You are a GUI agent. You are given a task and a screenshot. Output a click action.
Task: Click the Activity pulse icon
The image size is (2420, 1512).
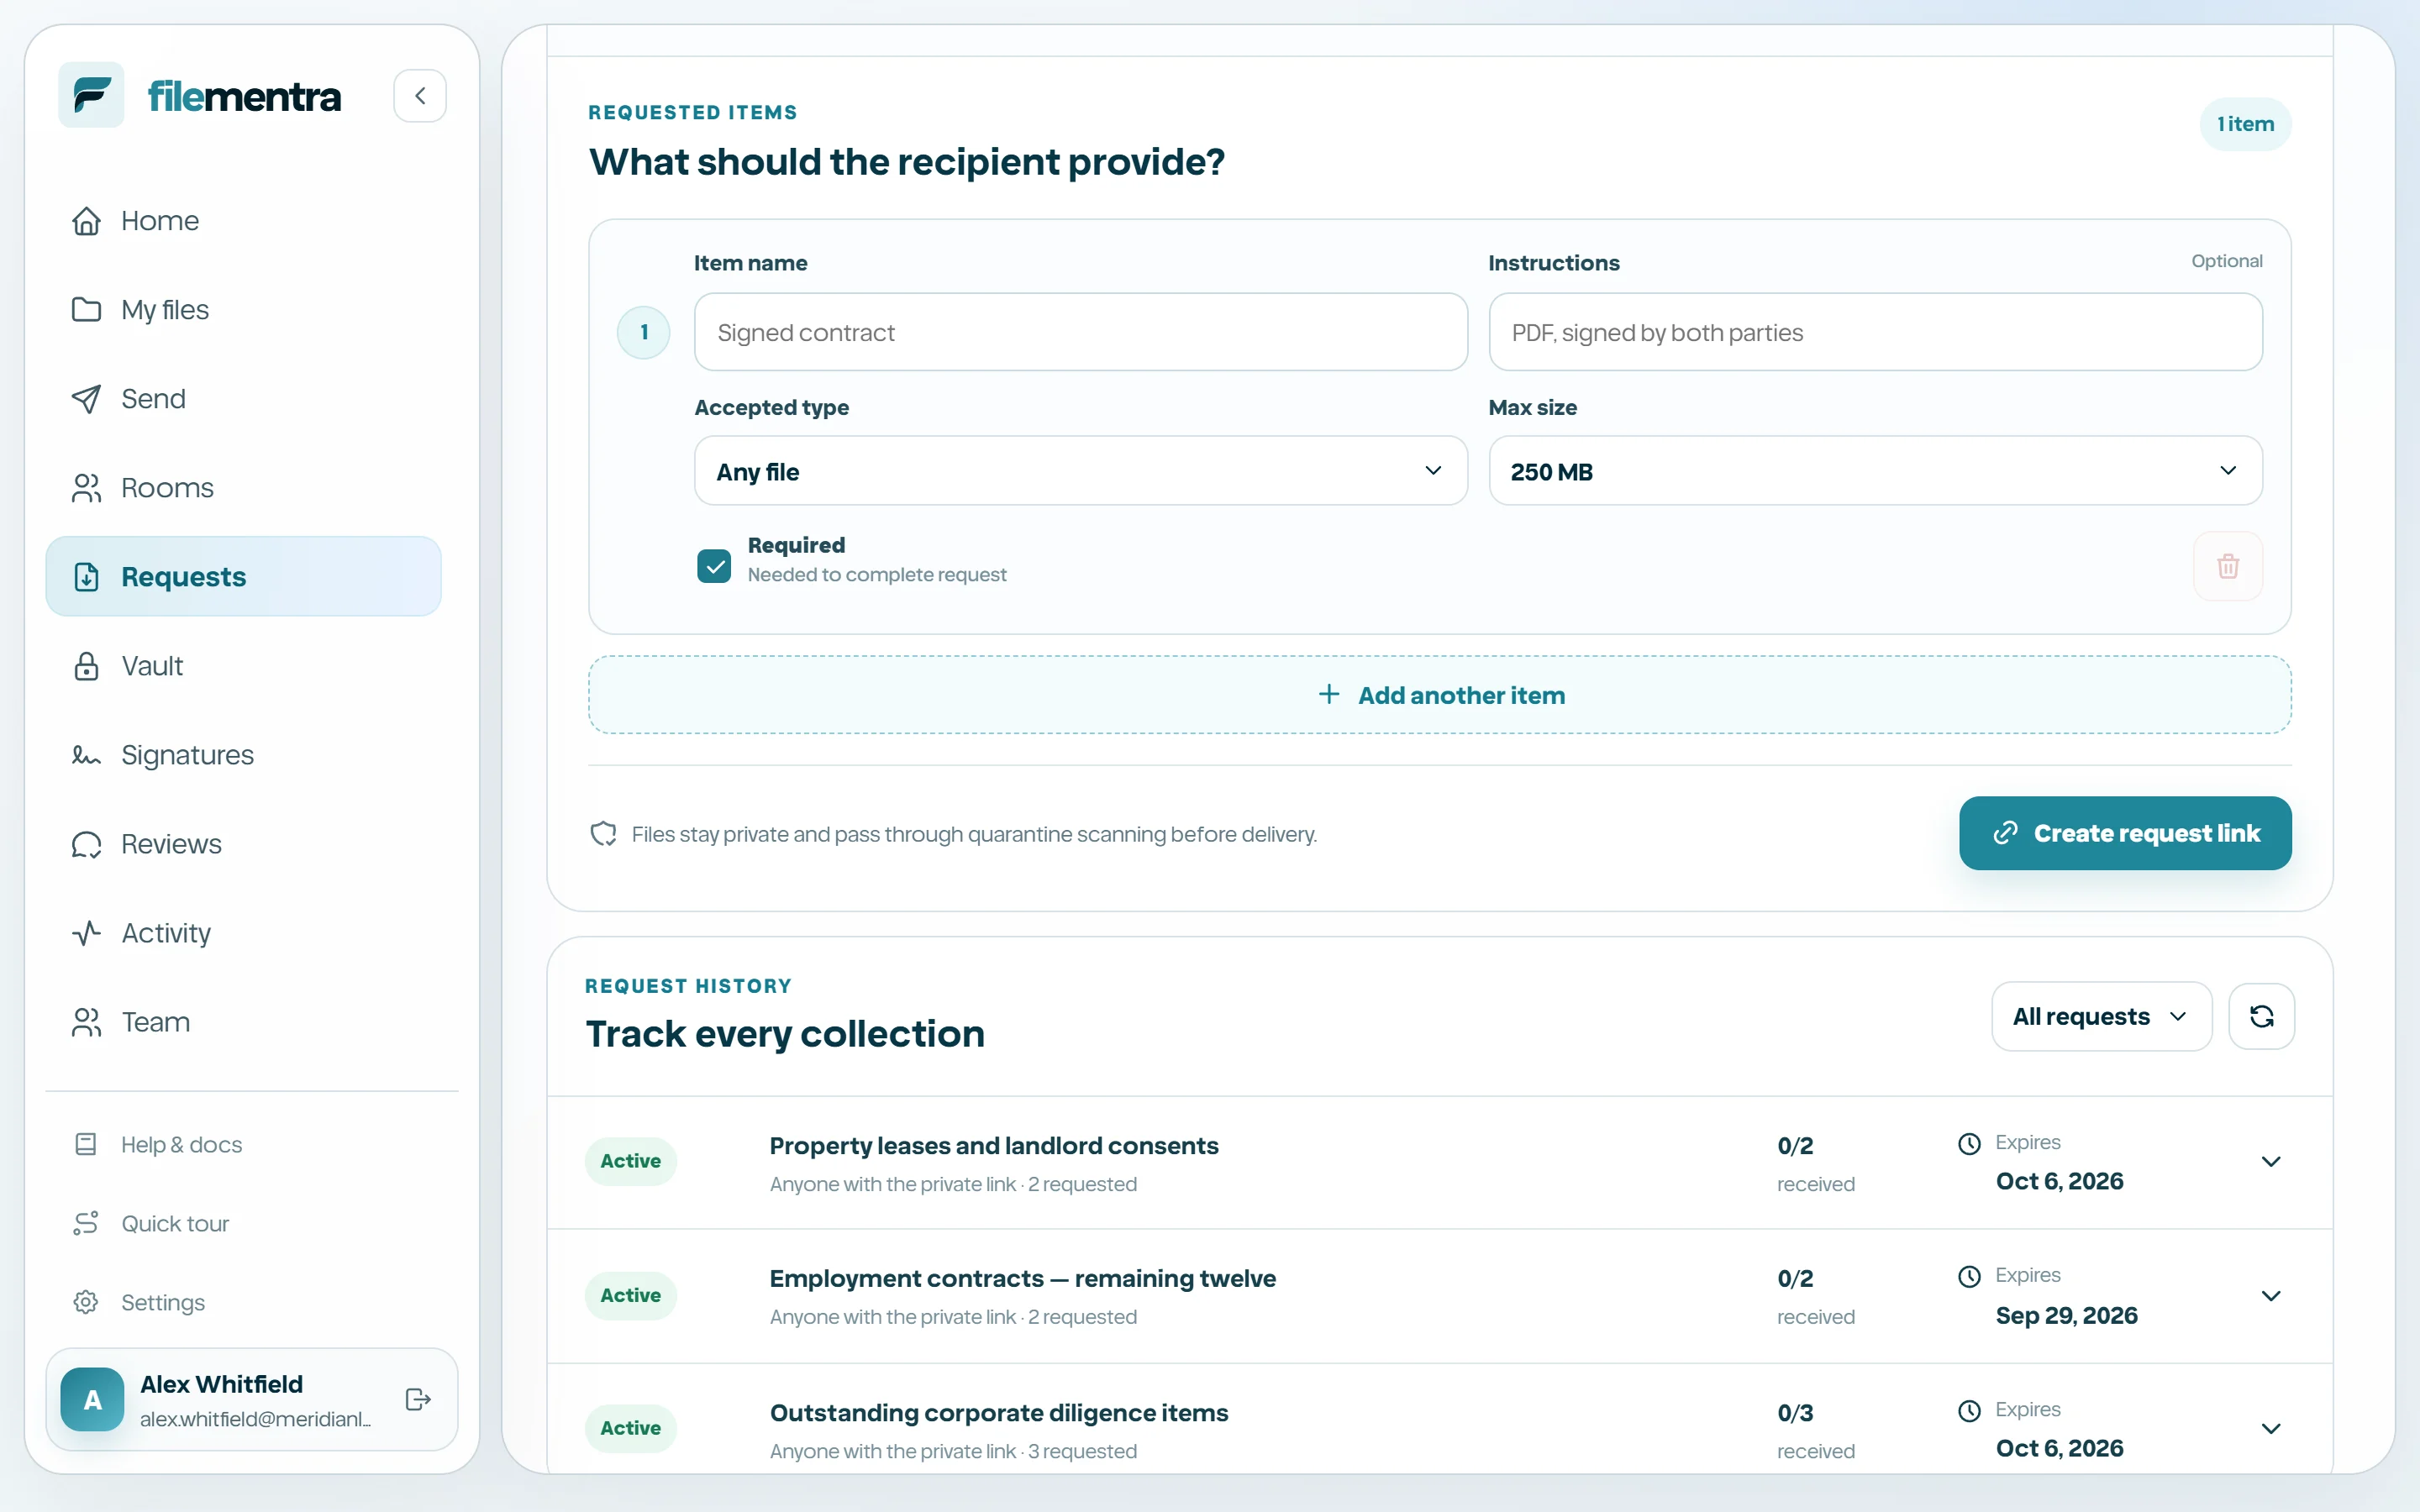pos(87,933)
